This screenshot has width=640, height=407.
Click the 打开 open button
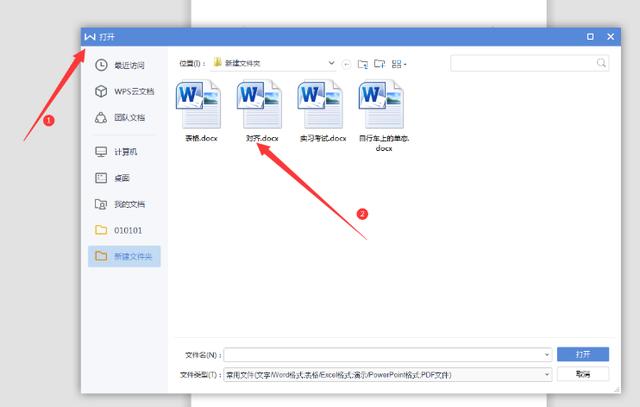(x=583, y=354)
